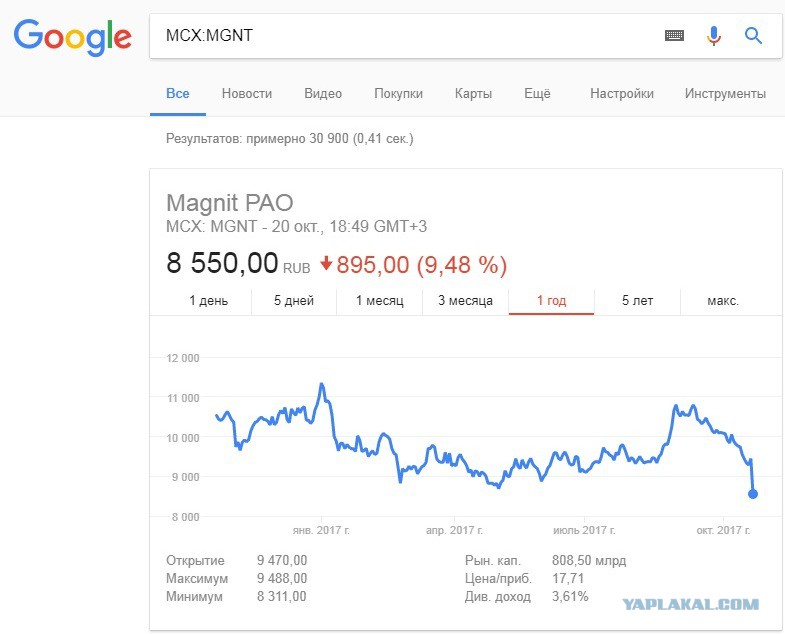Switch to the Новости tab
785x634 pixels.
[247, 94]
